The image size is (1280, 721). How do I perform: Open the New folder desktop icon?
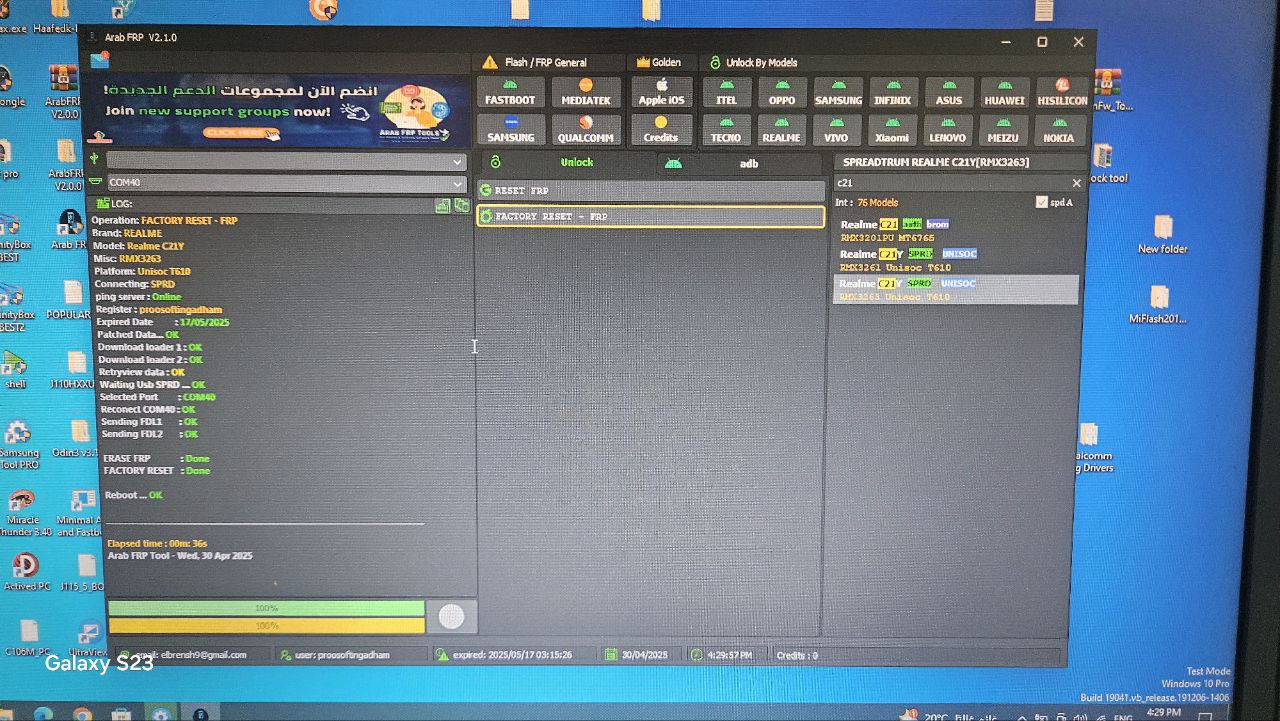coord(1163,234)
